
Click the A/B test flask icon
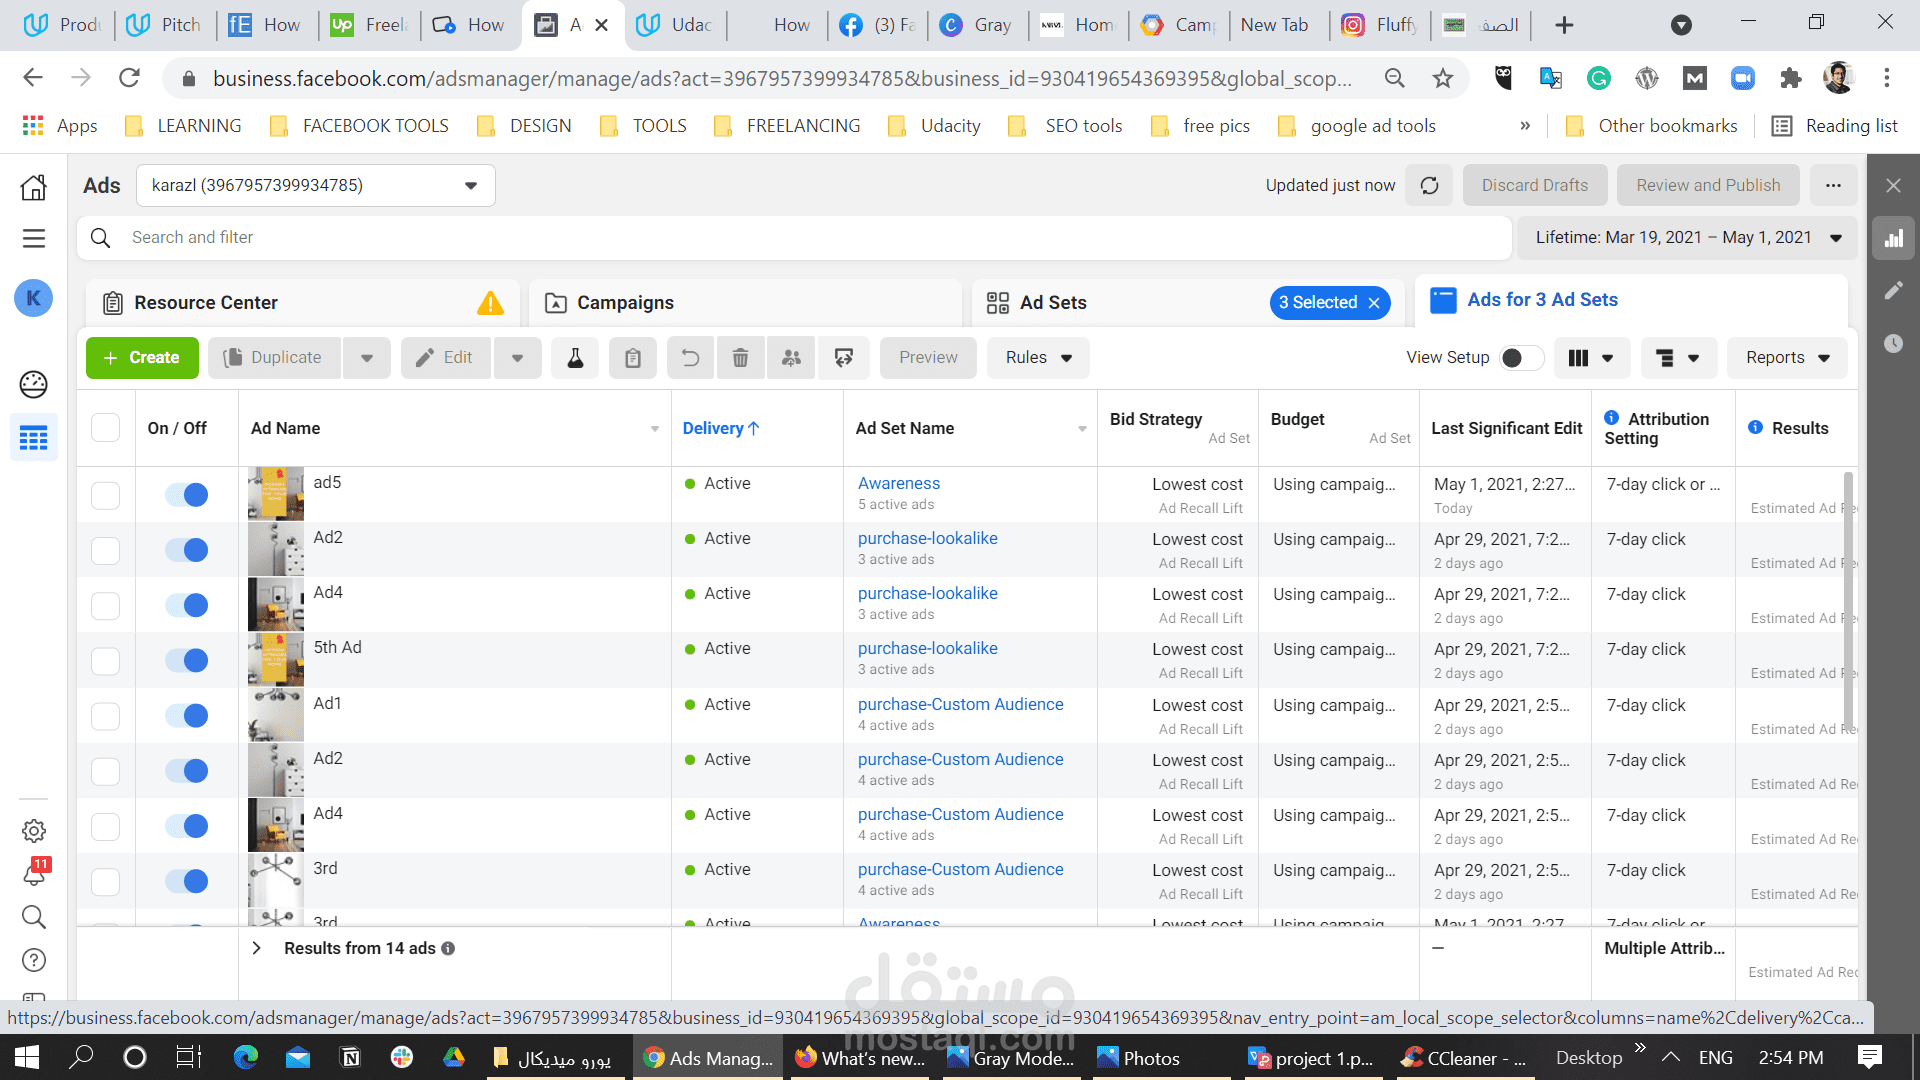575,358
